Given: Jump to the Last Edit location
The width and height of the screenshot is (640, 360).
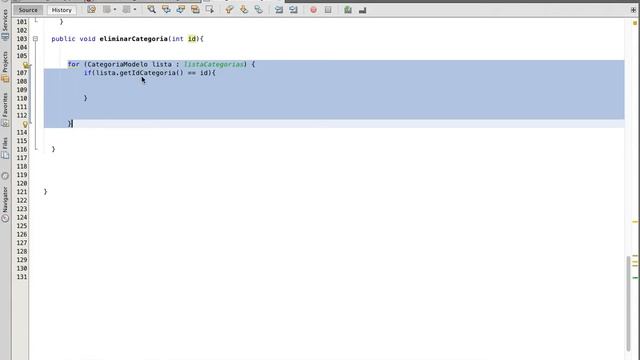Looking at the screenshot, I should [x=91, y=9].
